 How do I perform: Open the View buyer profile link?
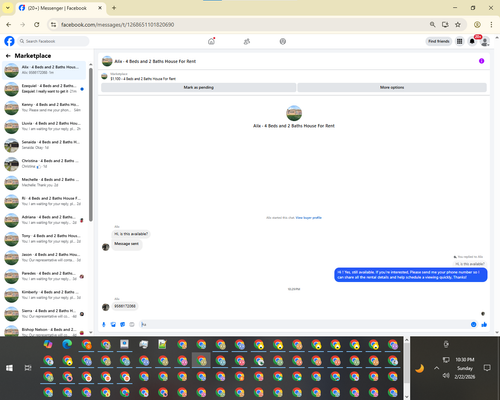click(309, 218)
